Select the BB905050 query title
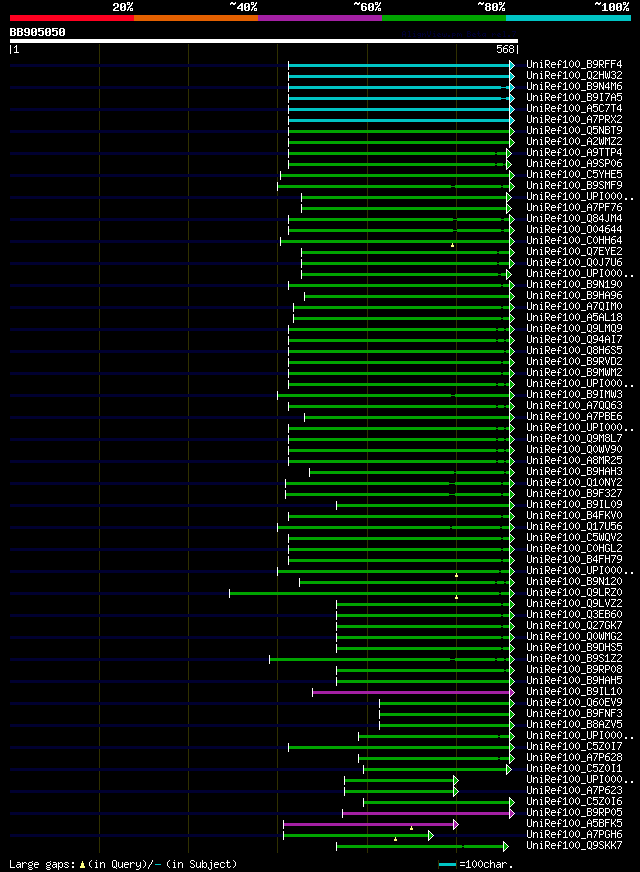Viewport: 640px width, 872px height. [x=37, y=32]
